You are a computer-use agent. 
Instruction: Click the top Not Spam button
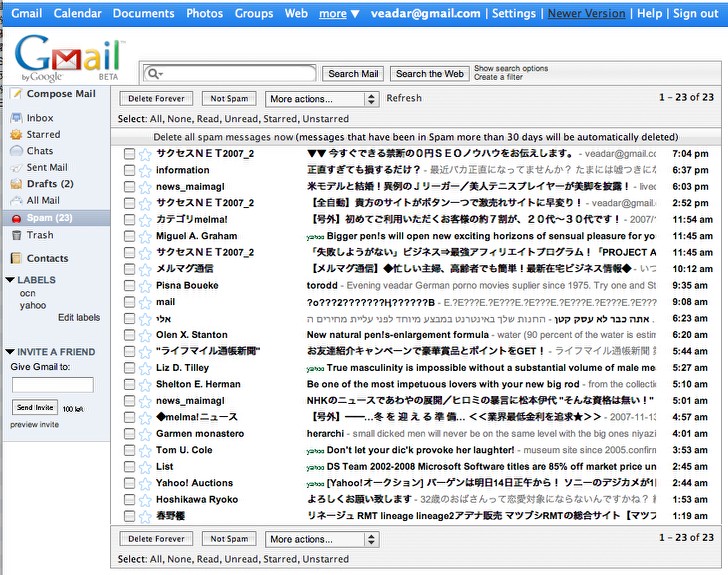click(229, 98)
